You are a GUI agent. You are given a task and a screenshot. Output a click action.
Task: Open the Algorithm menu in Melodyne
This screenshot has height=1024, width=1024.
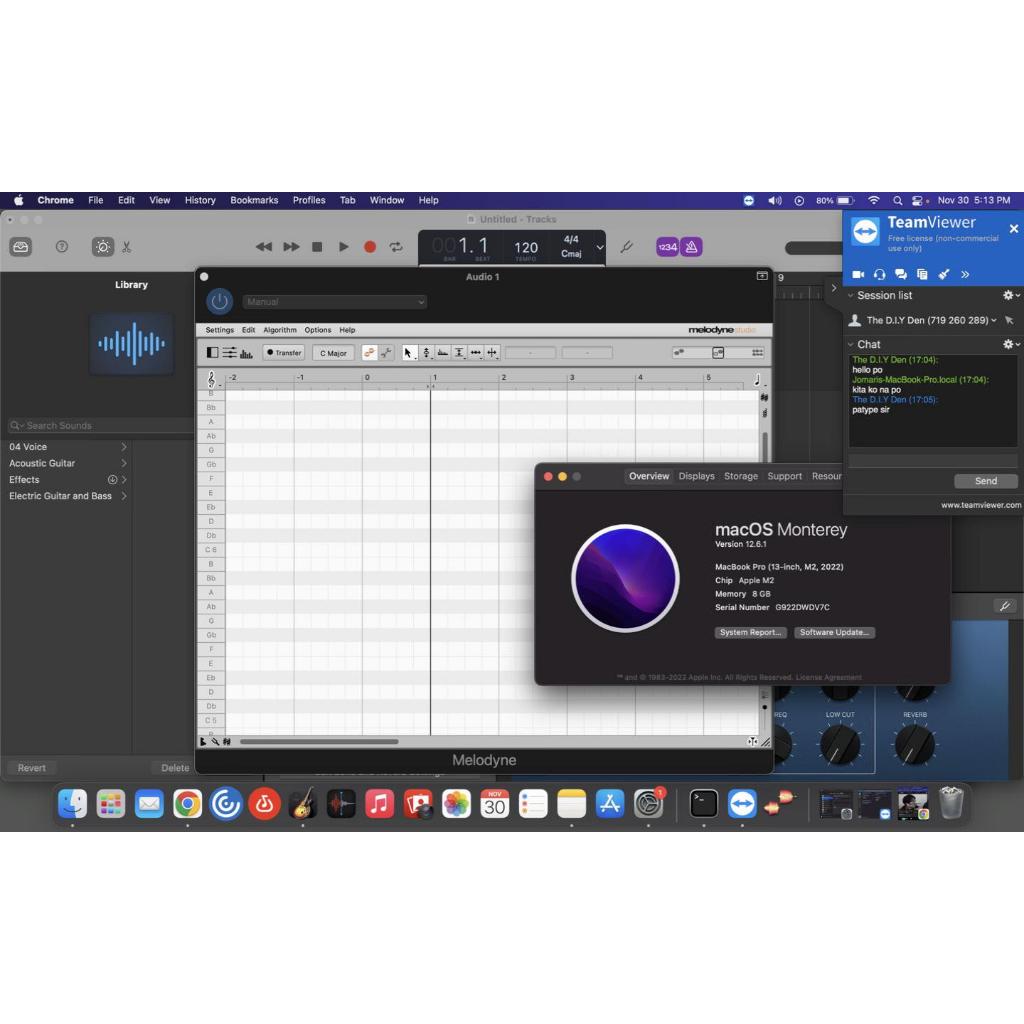[x=280, y=330]
